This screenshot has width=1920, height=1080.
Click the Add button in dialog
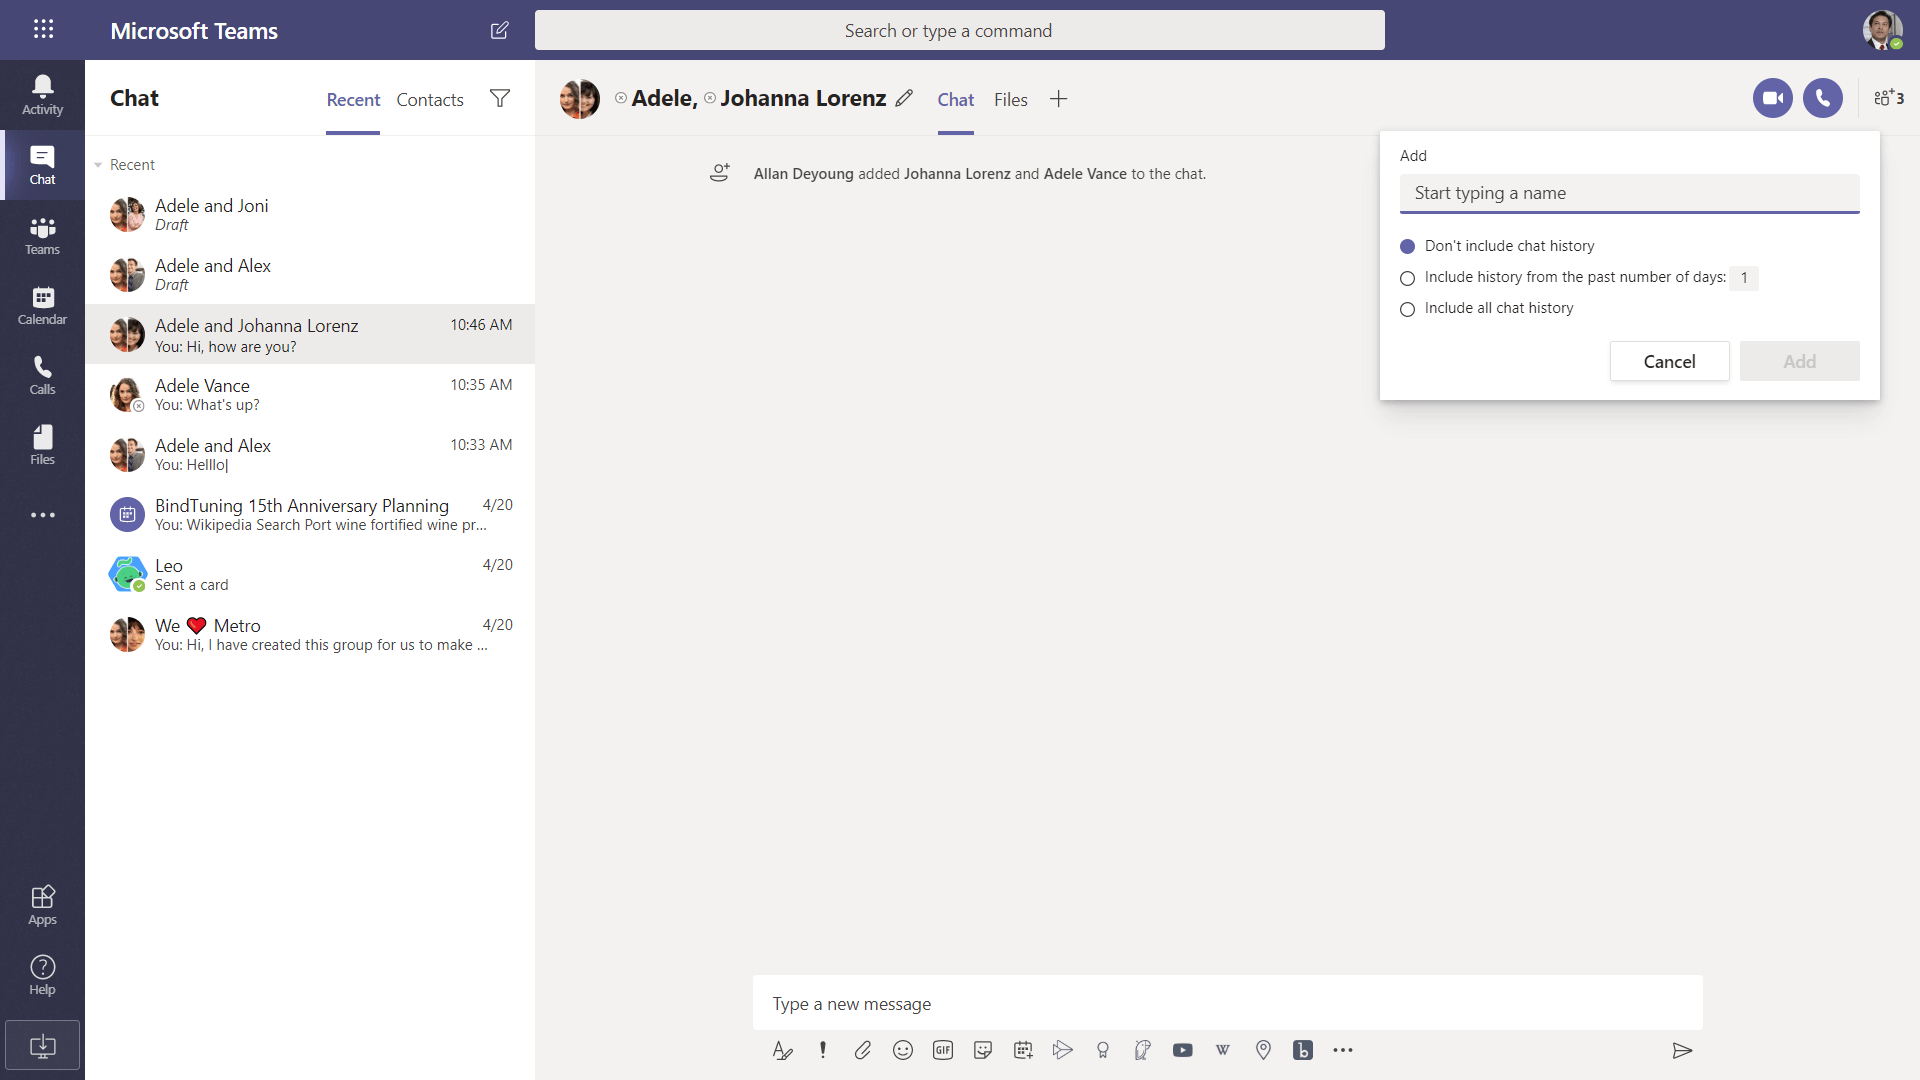click(x=1799, y=361)
